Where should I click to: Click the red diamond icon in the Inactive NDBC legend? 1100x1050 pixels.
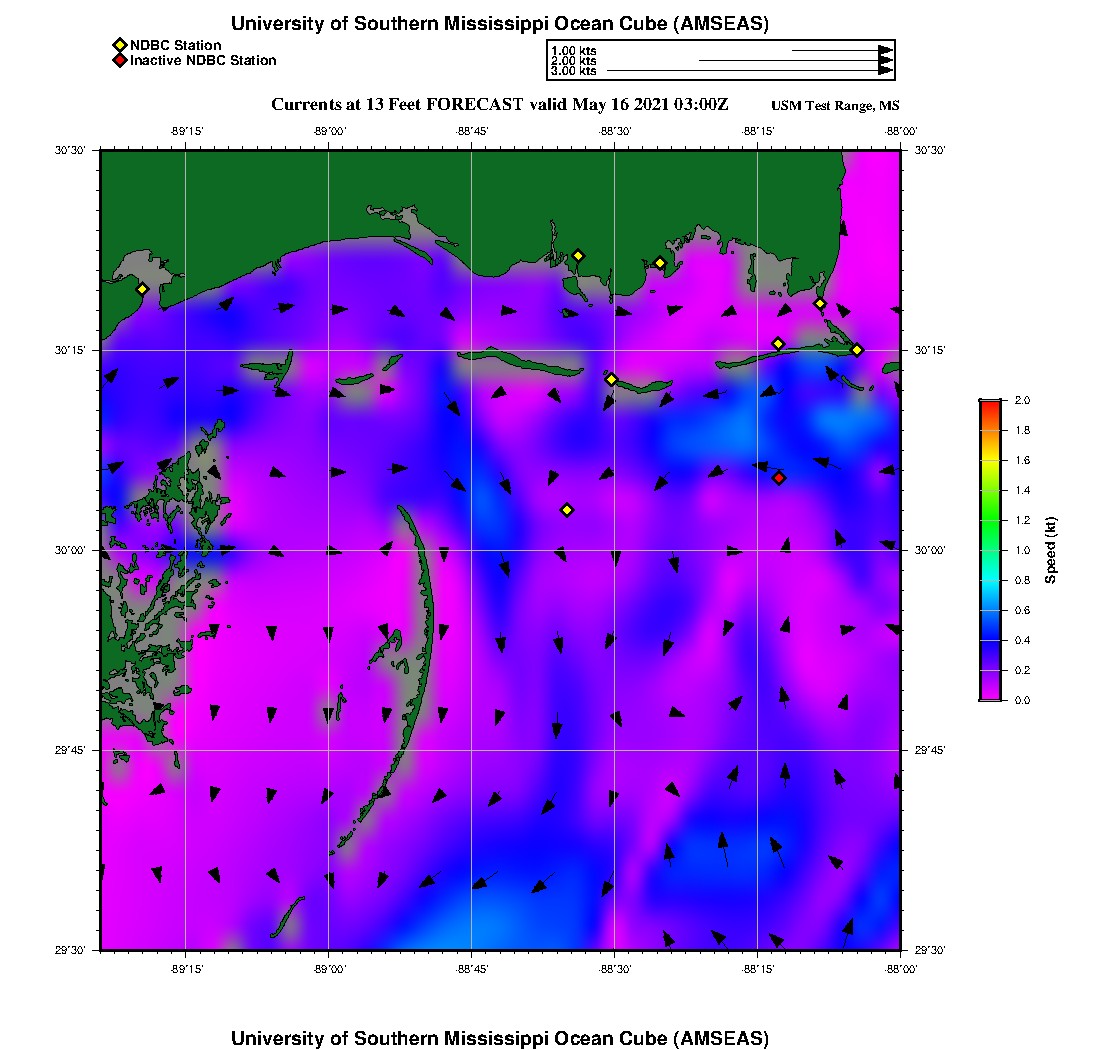(x=120, y=60)
